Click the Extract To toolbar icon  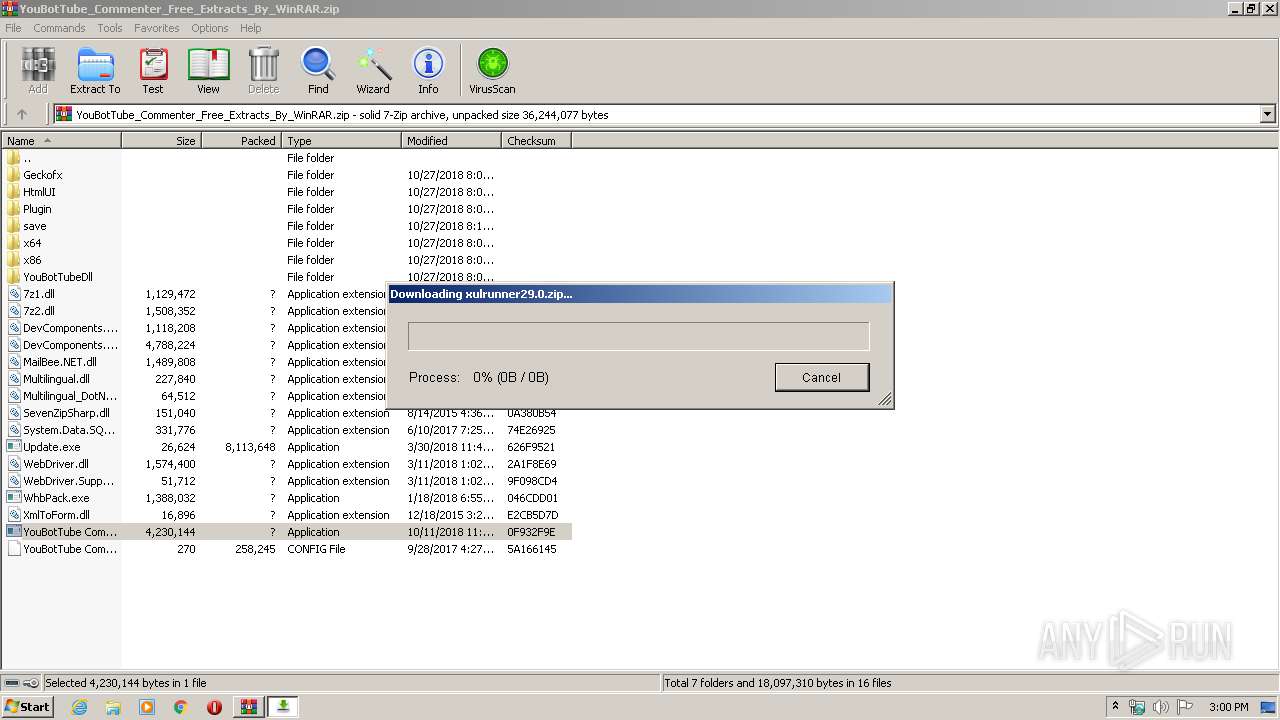(x=95, y=71)
